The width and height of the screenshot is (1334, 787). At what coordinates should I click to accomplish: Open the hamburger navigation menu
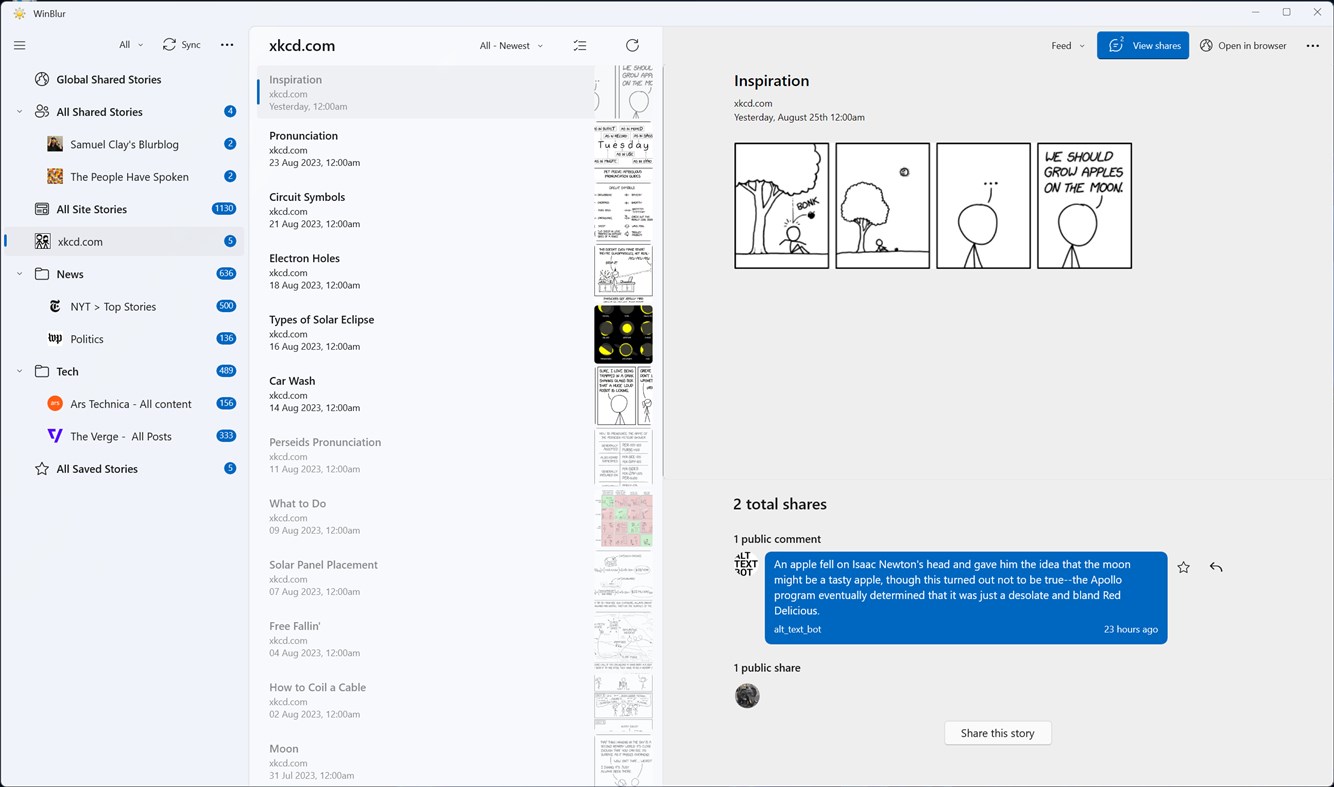click(x=19, y=45)
